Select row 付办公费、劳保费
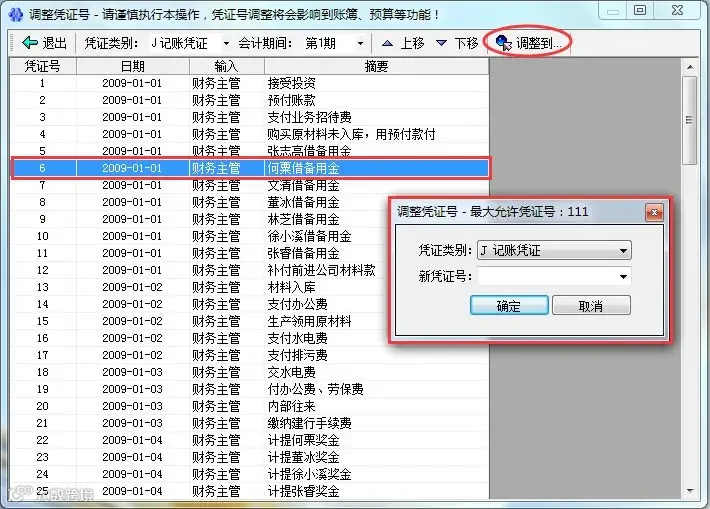 [249, 389]
